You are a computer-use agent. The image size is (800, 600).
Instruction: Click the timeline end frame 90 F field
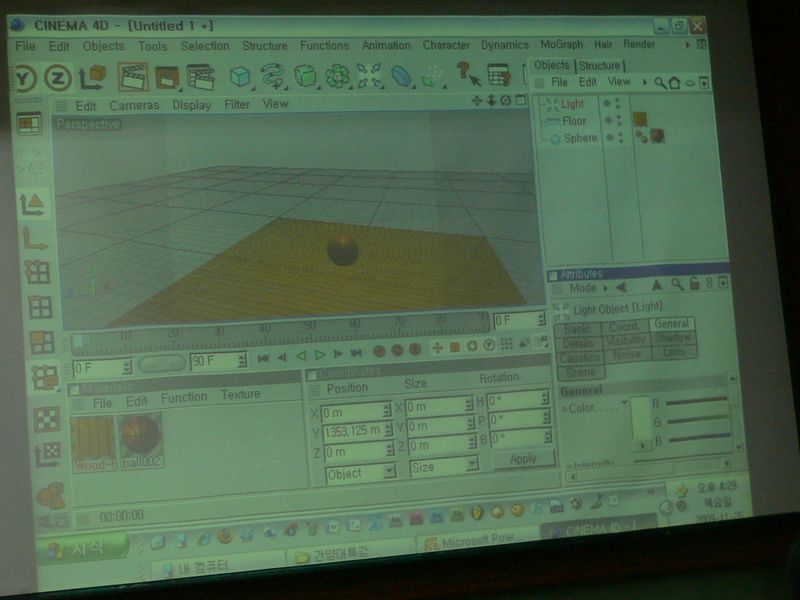(218, 362)
